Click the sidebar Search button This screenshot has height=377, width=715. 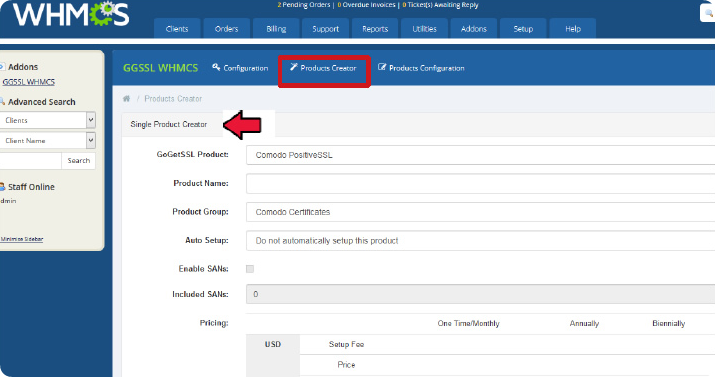click(78, 161)
